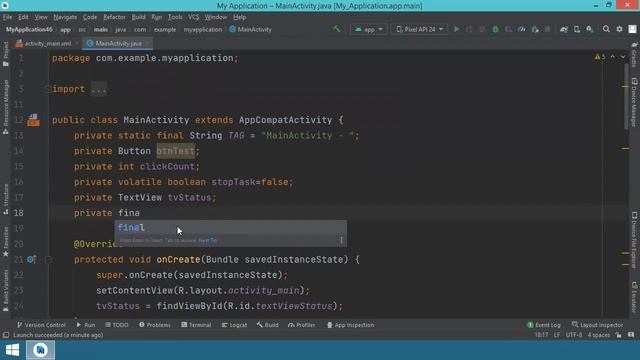The height and width of the screenshot is (360, 640).
Task: Open Search Everywhere magnifier icon
Action: [x=606, y=29]
